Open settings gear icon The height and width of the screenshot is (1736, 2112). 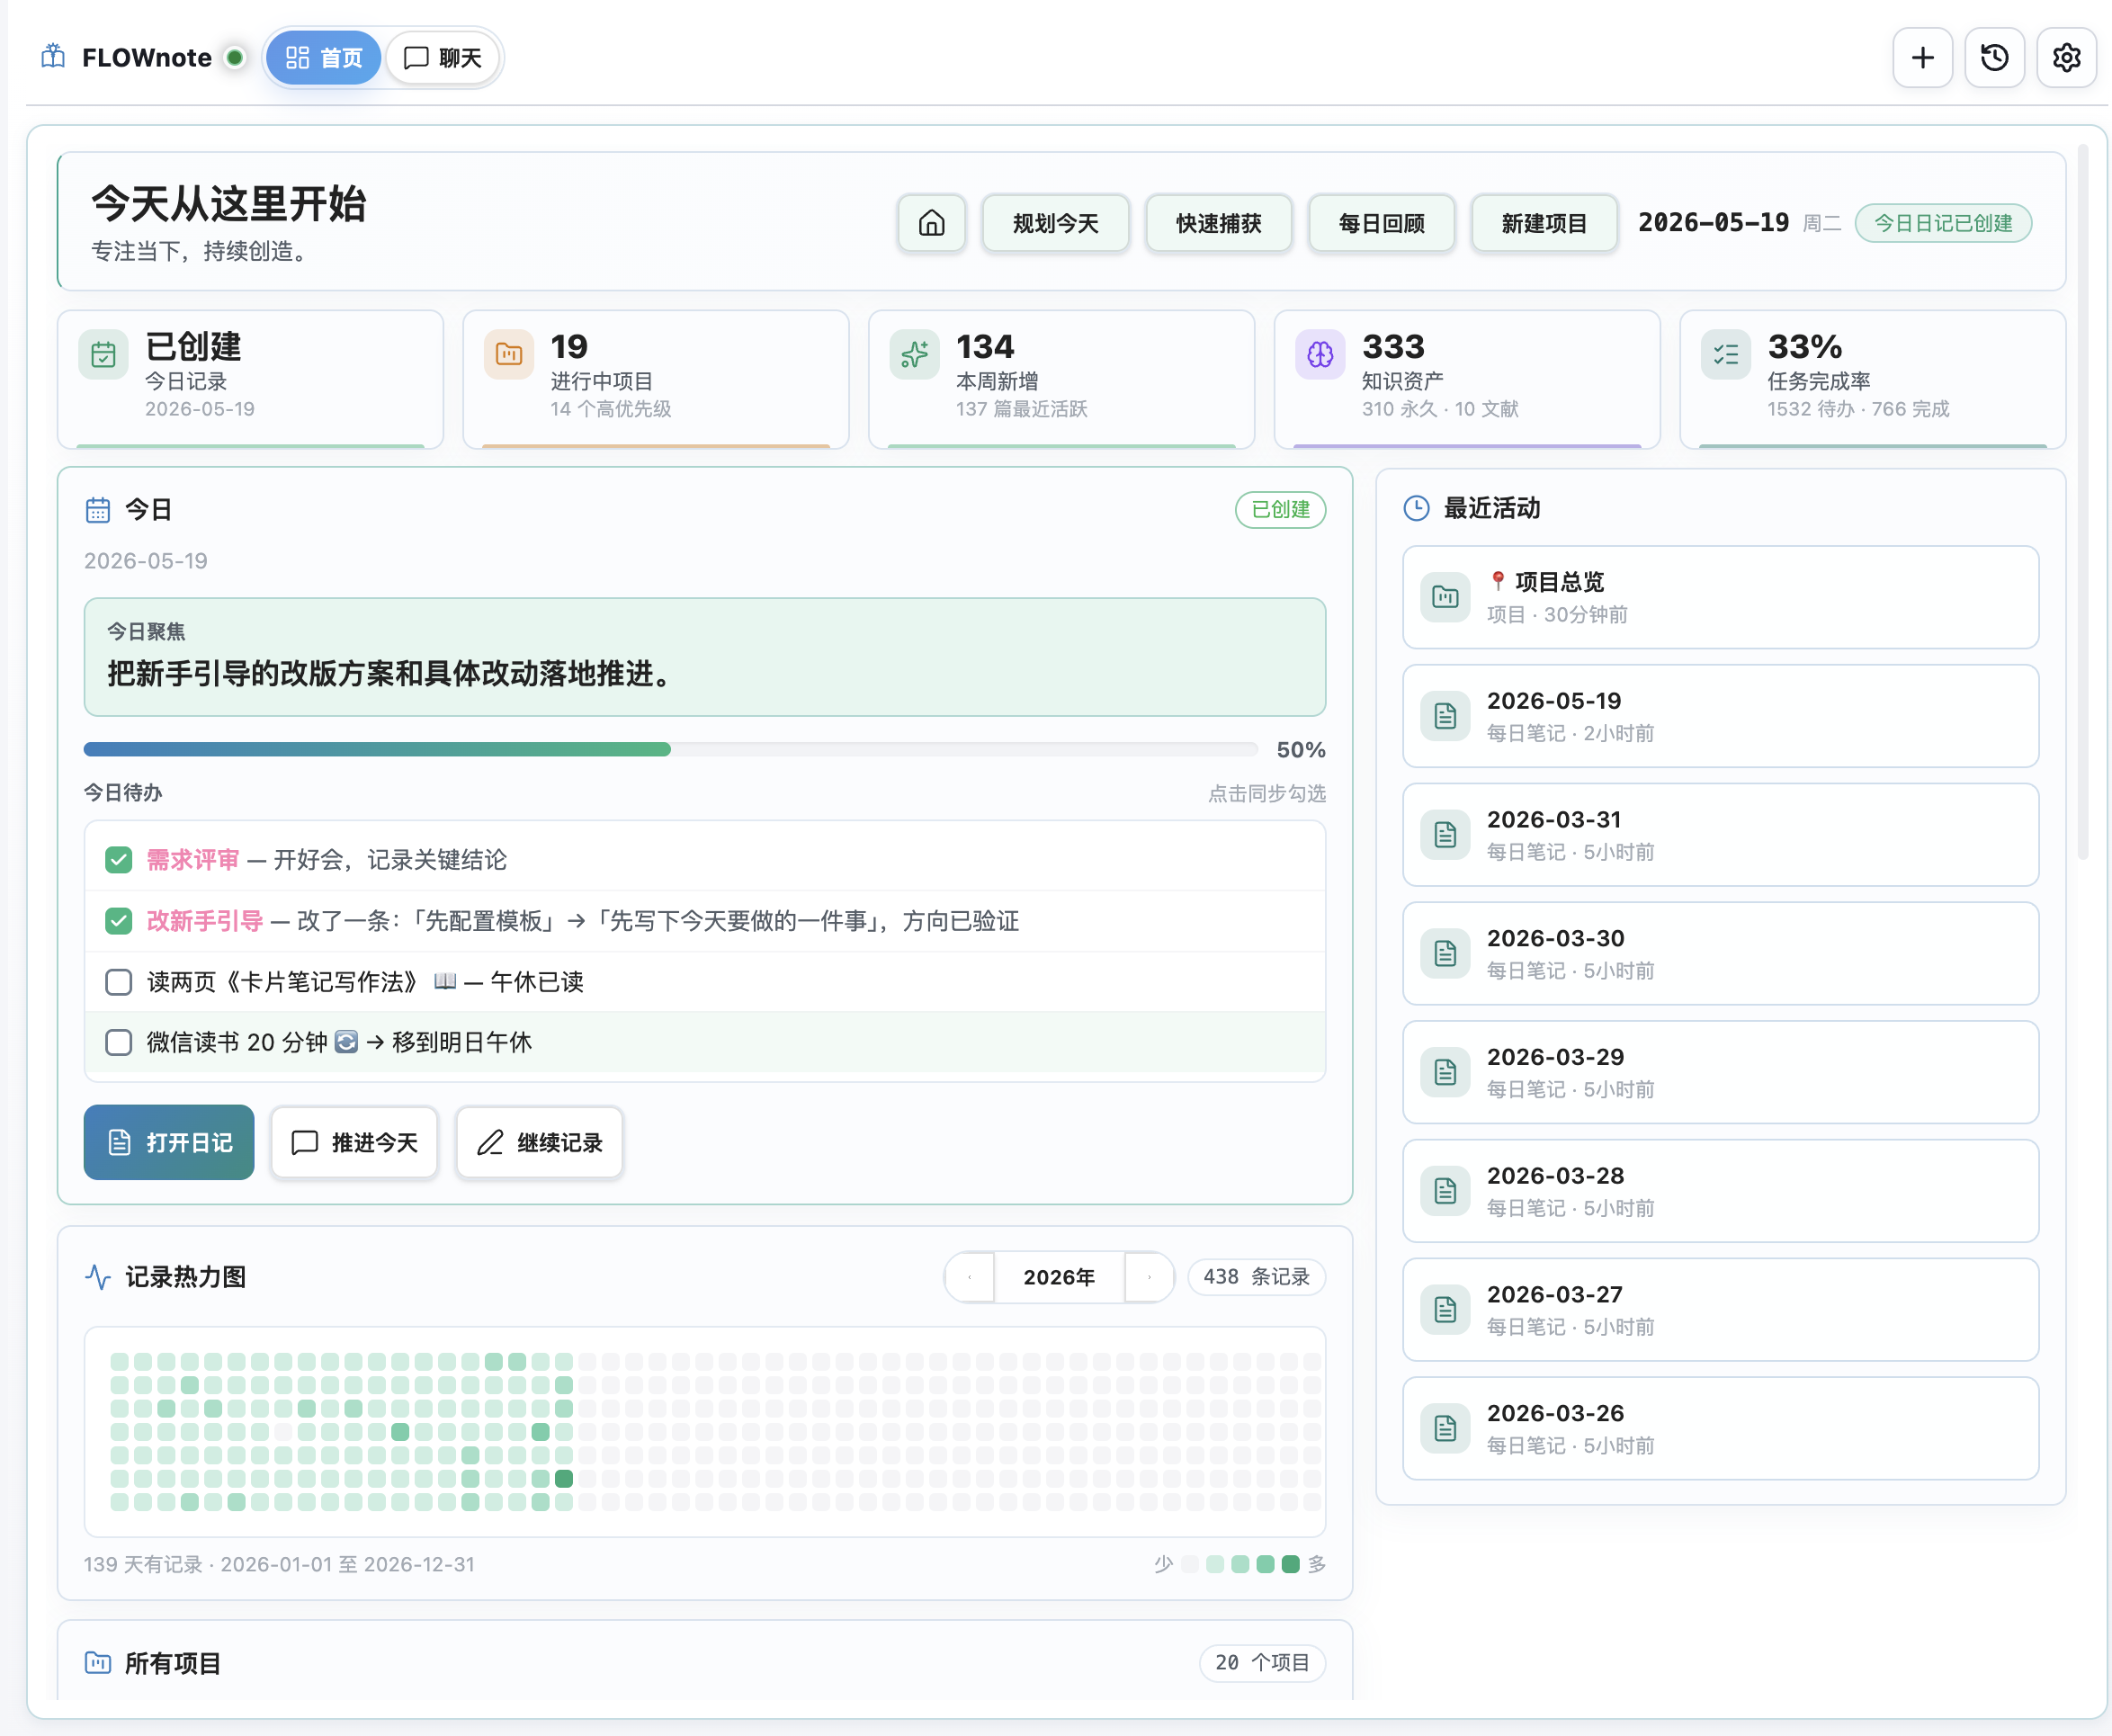click(x=2066, y=58)
